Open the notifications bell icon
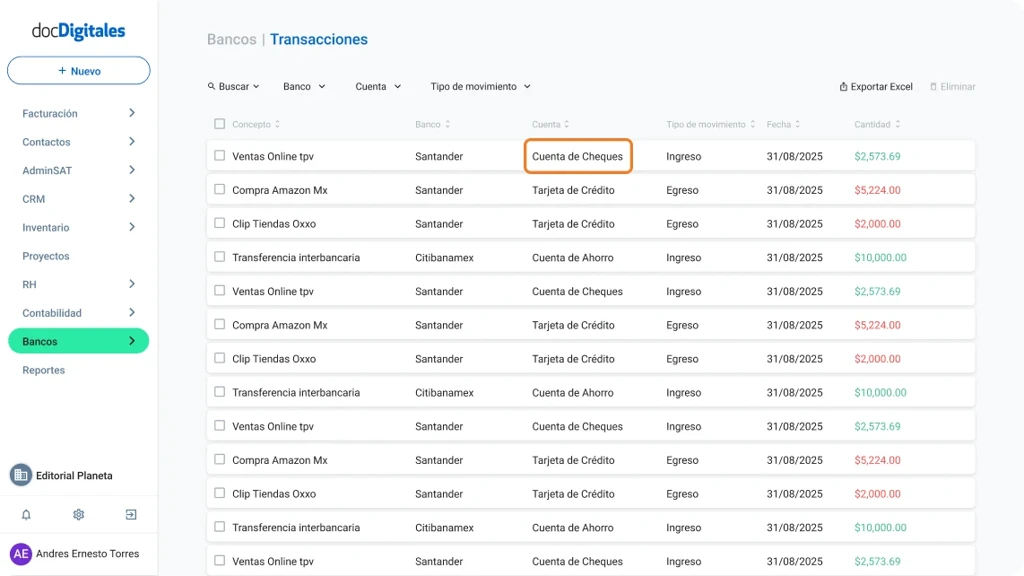The image size is (1024, 576). pyautogui.click(x=26, y=514)
